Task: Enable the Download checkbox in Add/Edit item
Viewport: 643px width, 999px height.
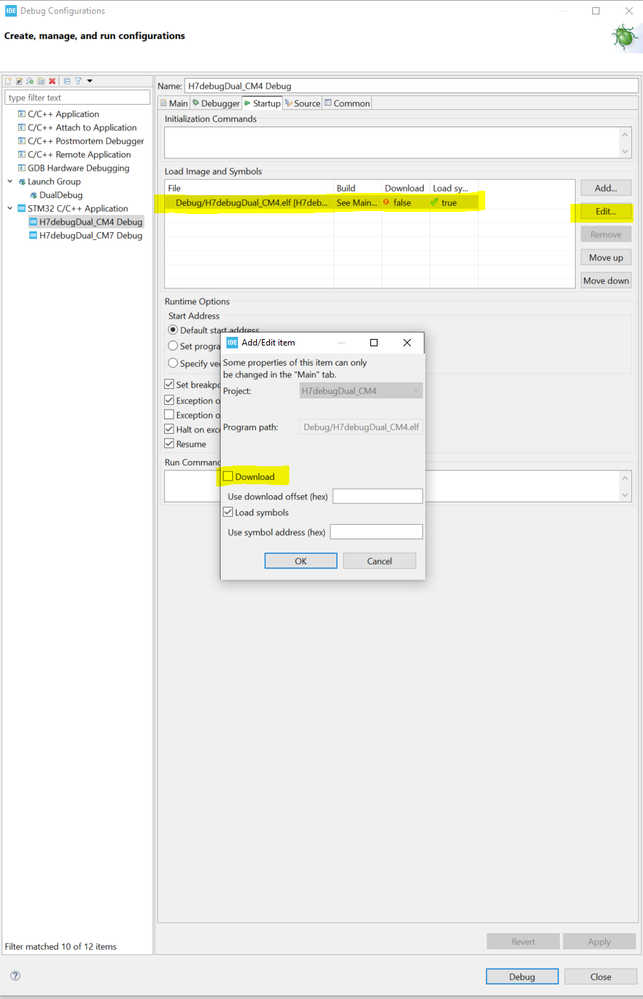Action: pos(228,476)
